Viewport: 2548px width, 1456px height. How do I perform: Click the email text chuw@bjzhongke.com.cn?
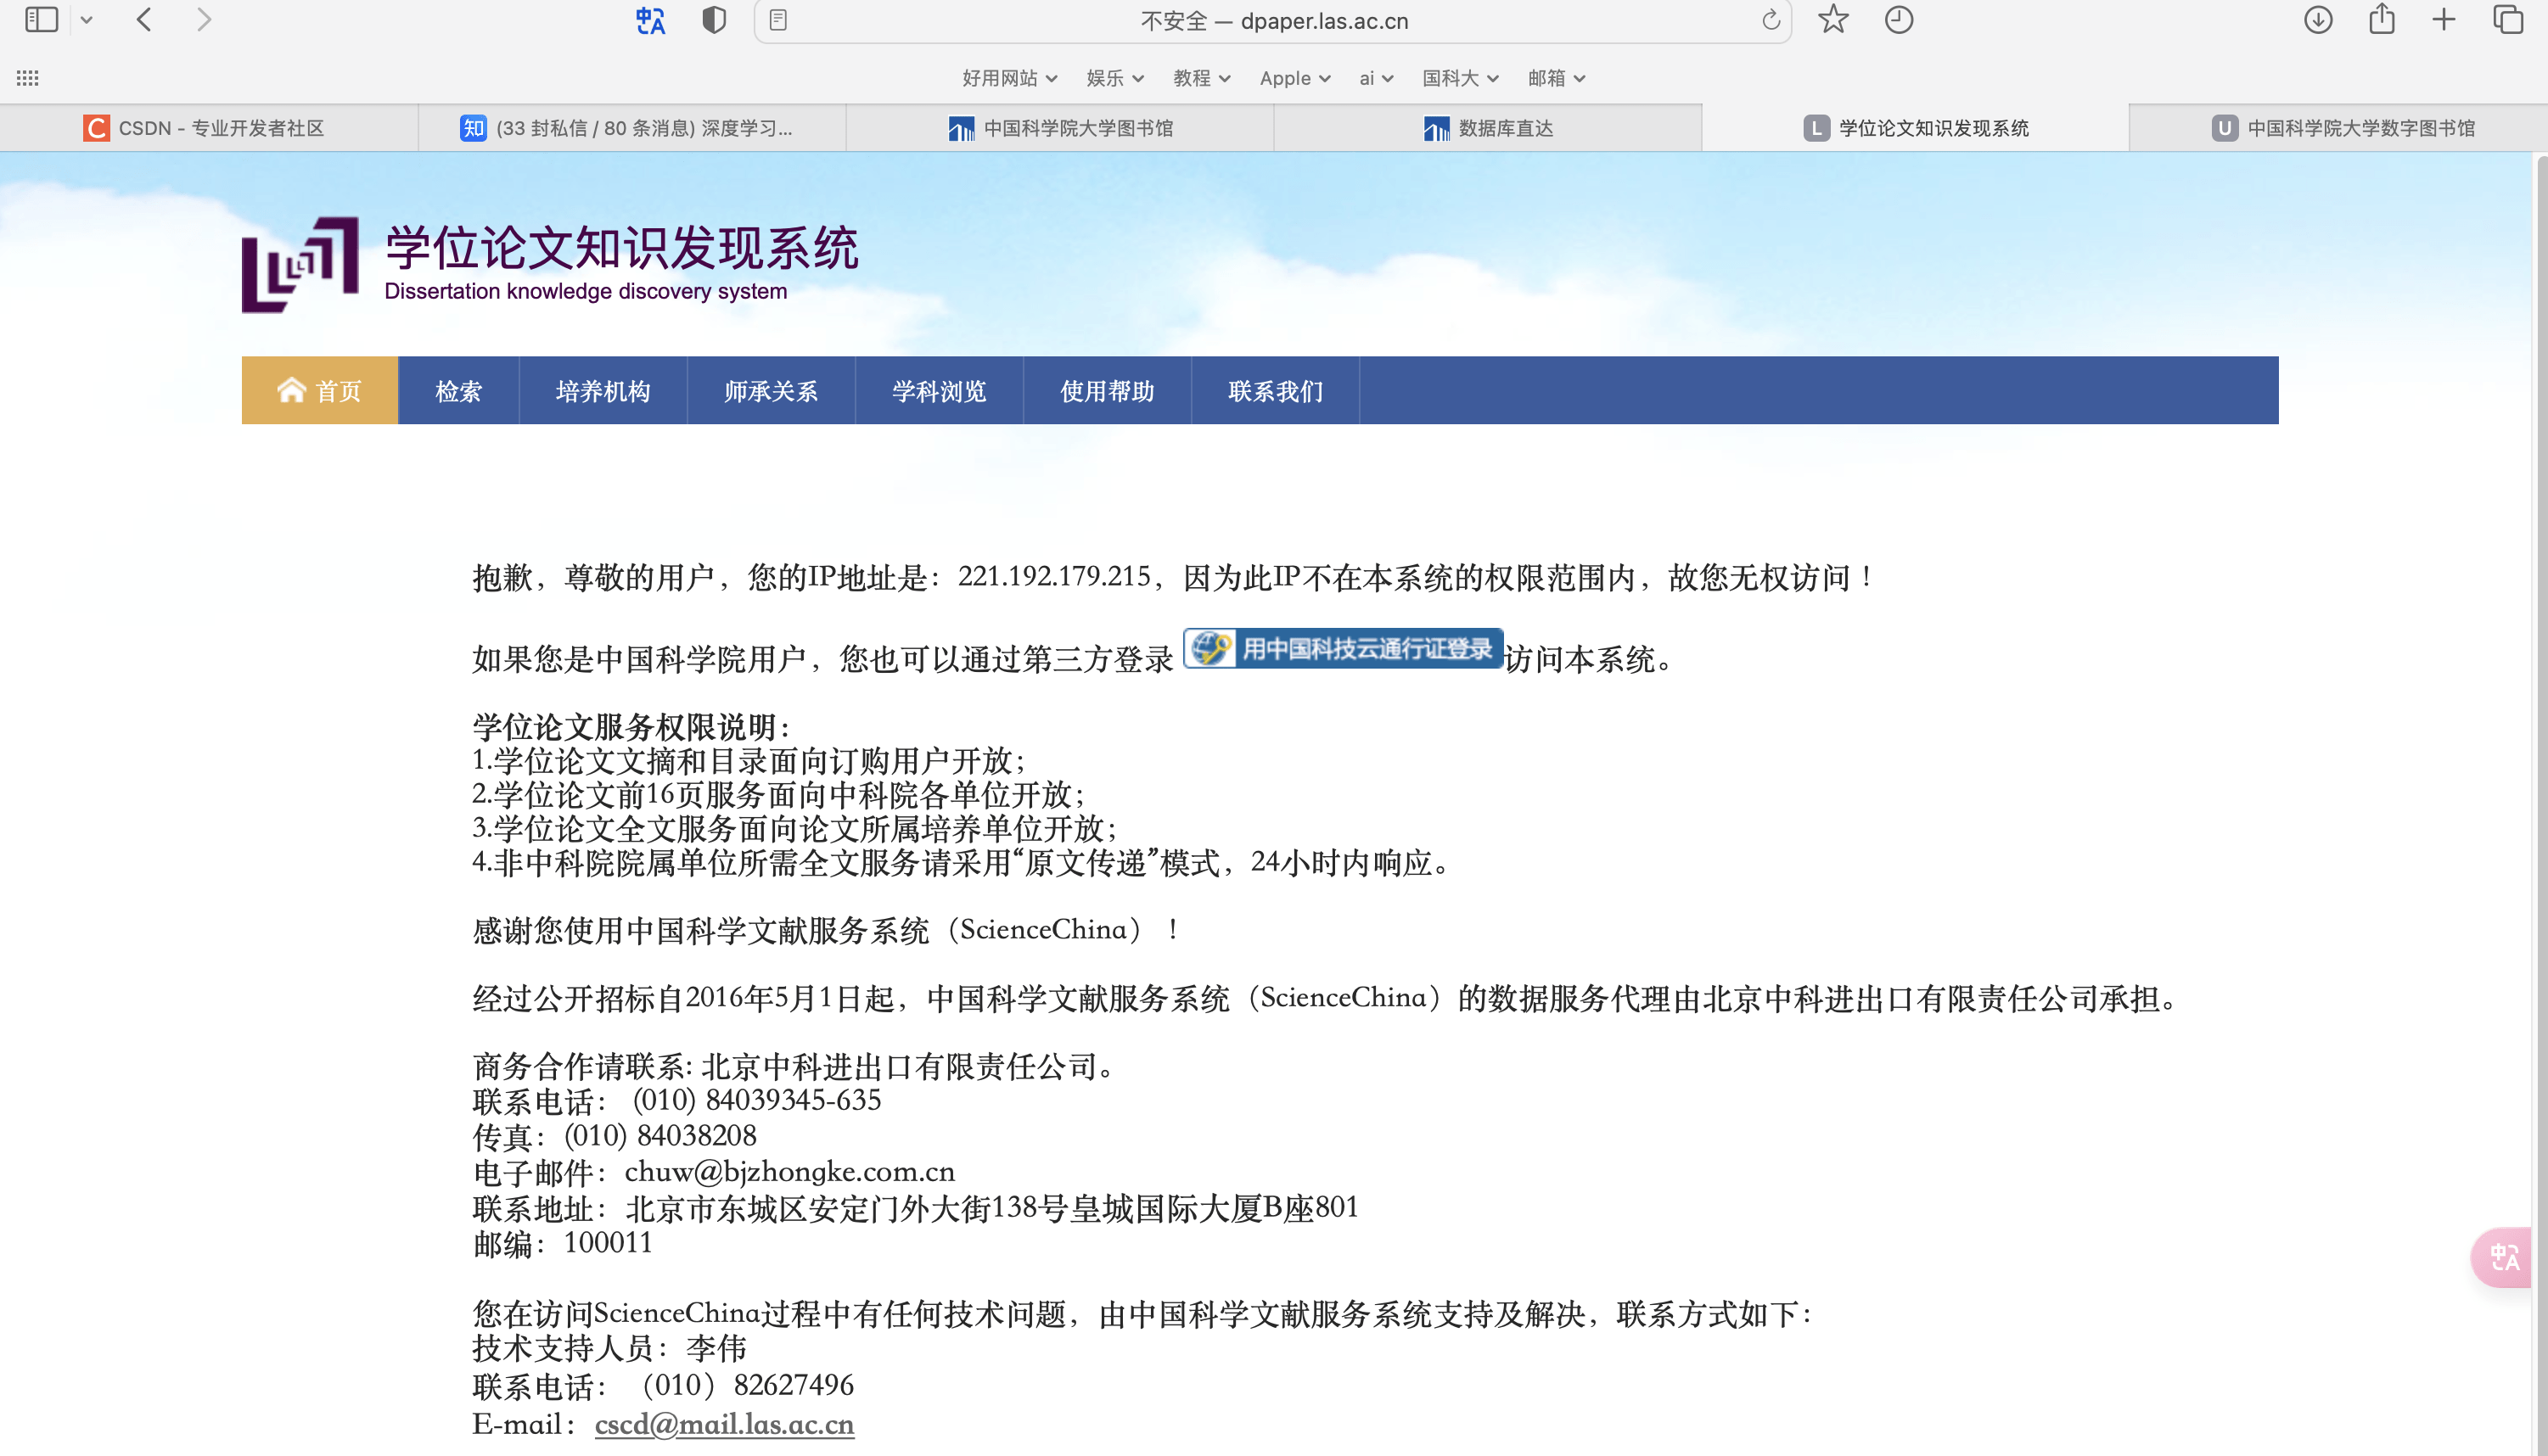790,1171
